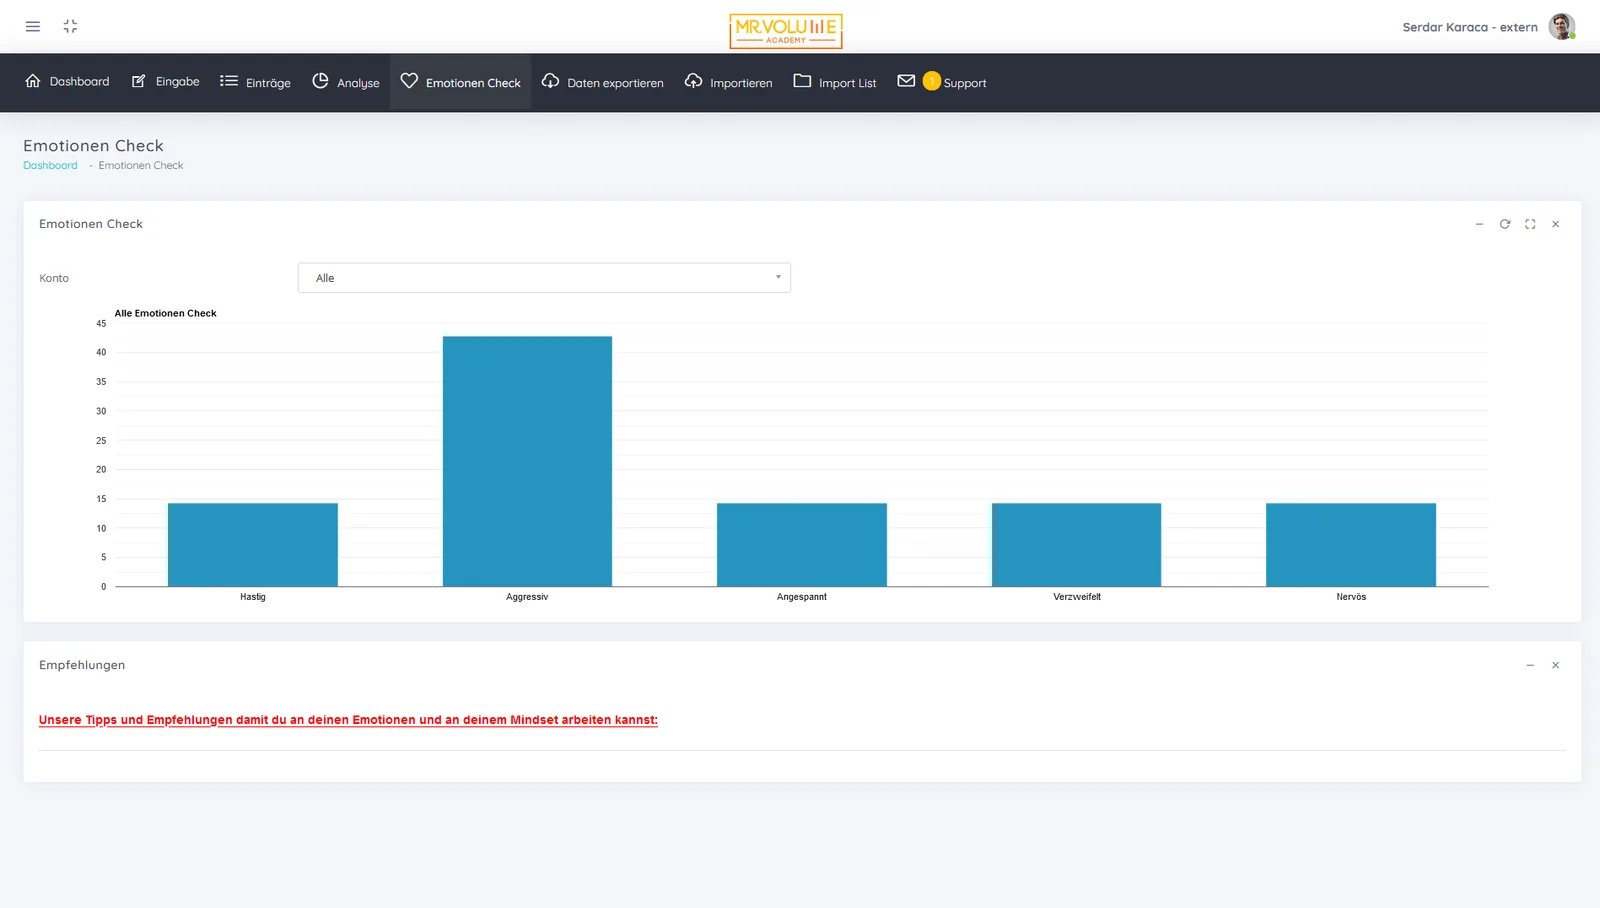Toggle the fullscreen collapse icon in top bar
Viewport: 1600px width, 908px height.
(70, 27)
